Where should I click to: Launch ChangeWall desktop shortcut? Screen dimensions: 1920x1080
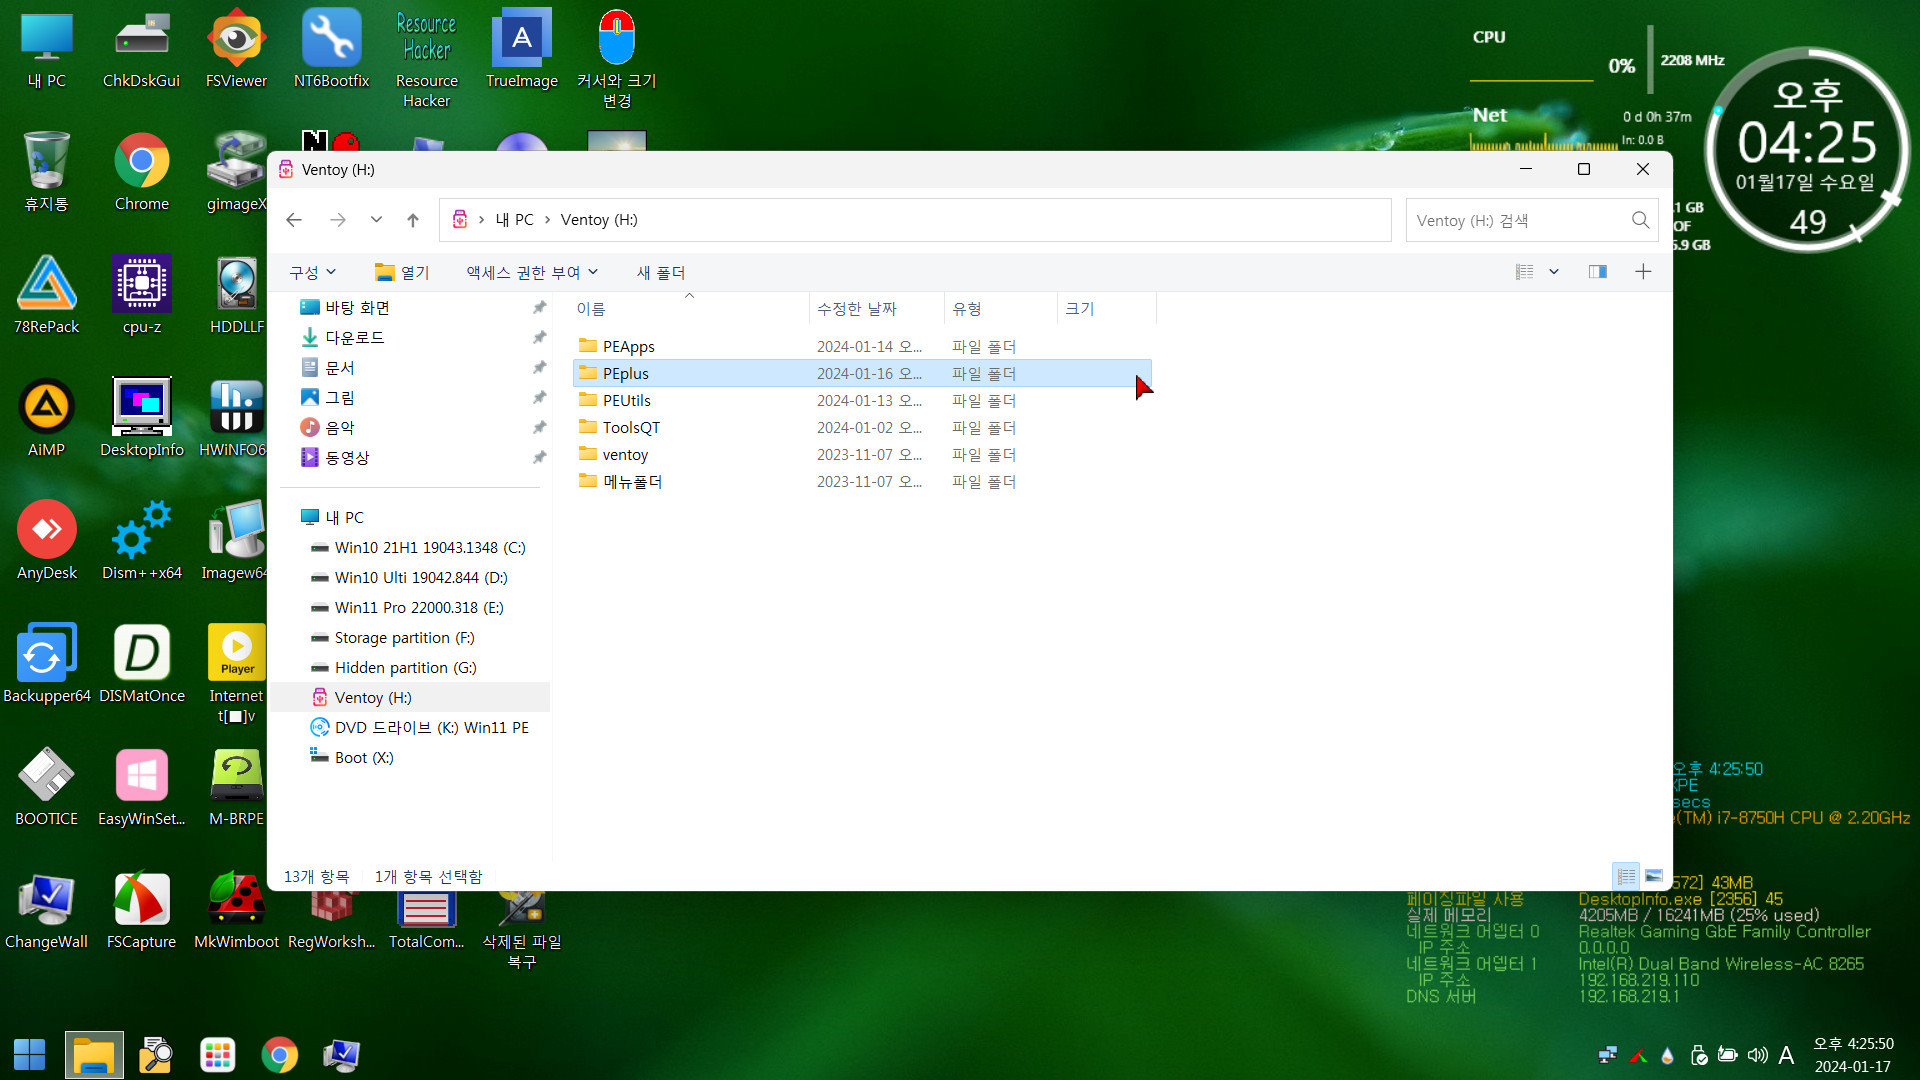point(46,911)
